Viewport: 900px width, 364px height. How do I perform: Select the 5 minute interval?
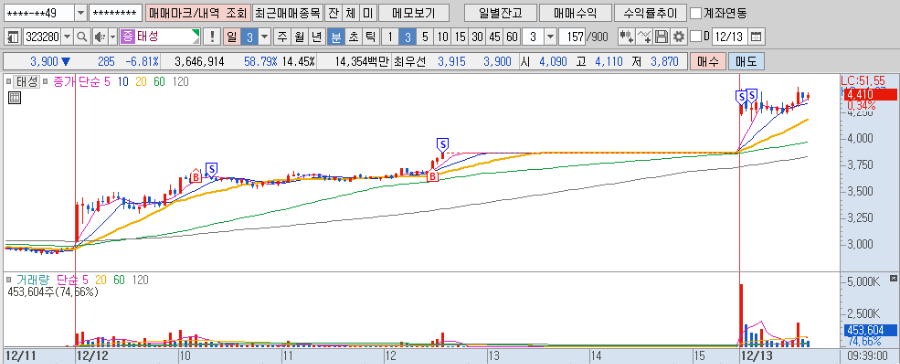coord(425,37)
